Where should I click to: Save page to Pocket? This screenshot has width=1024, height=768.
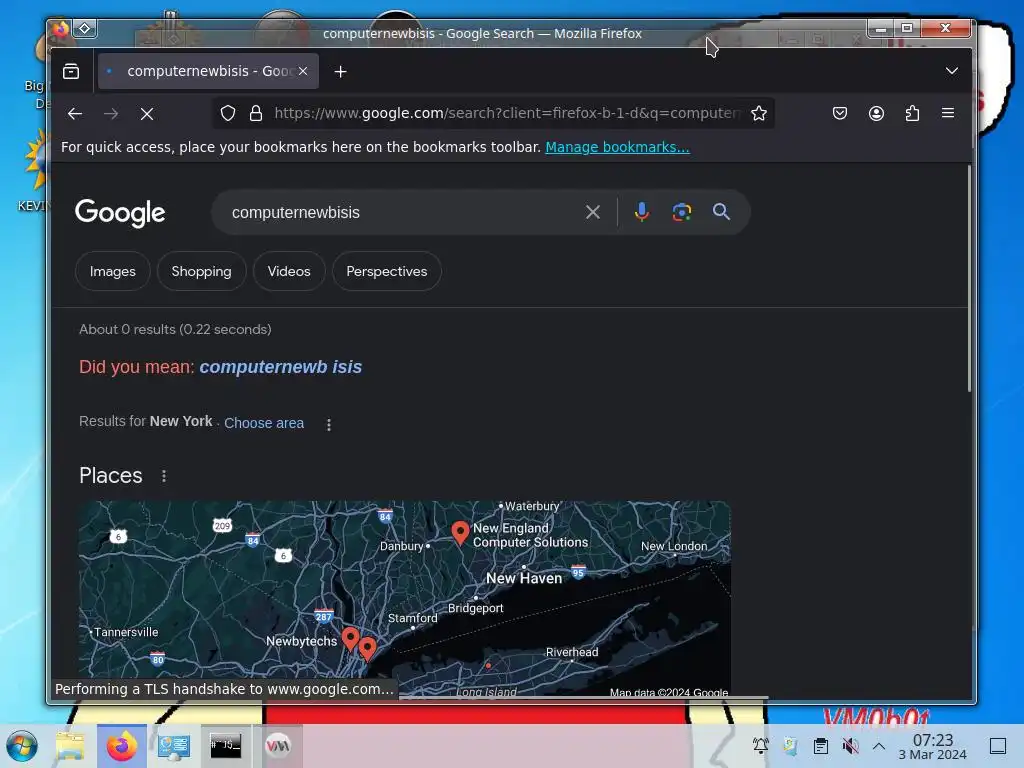[840, 113]
